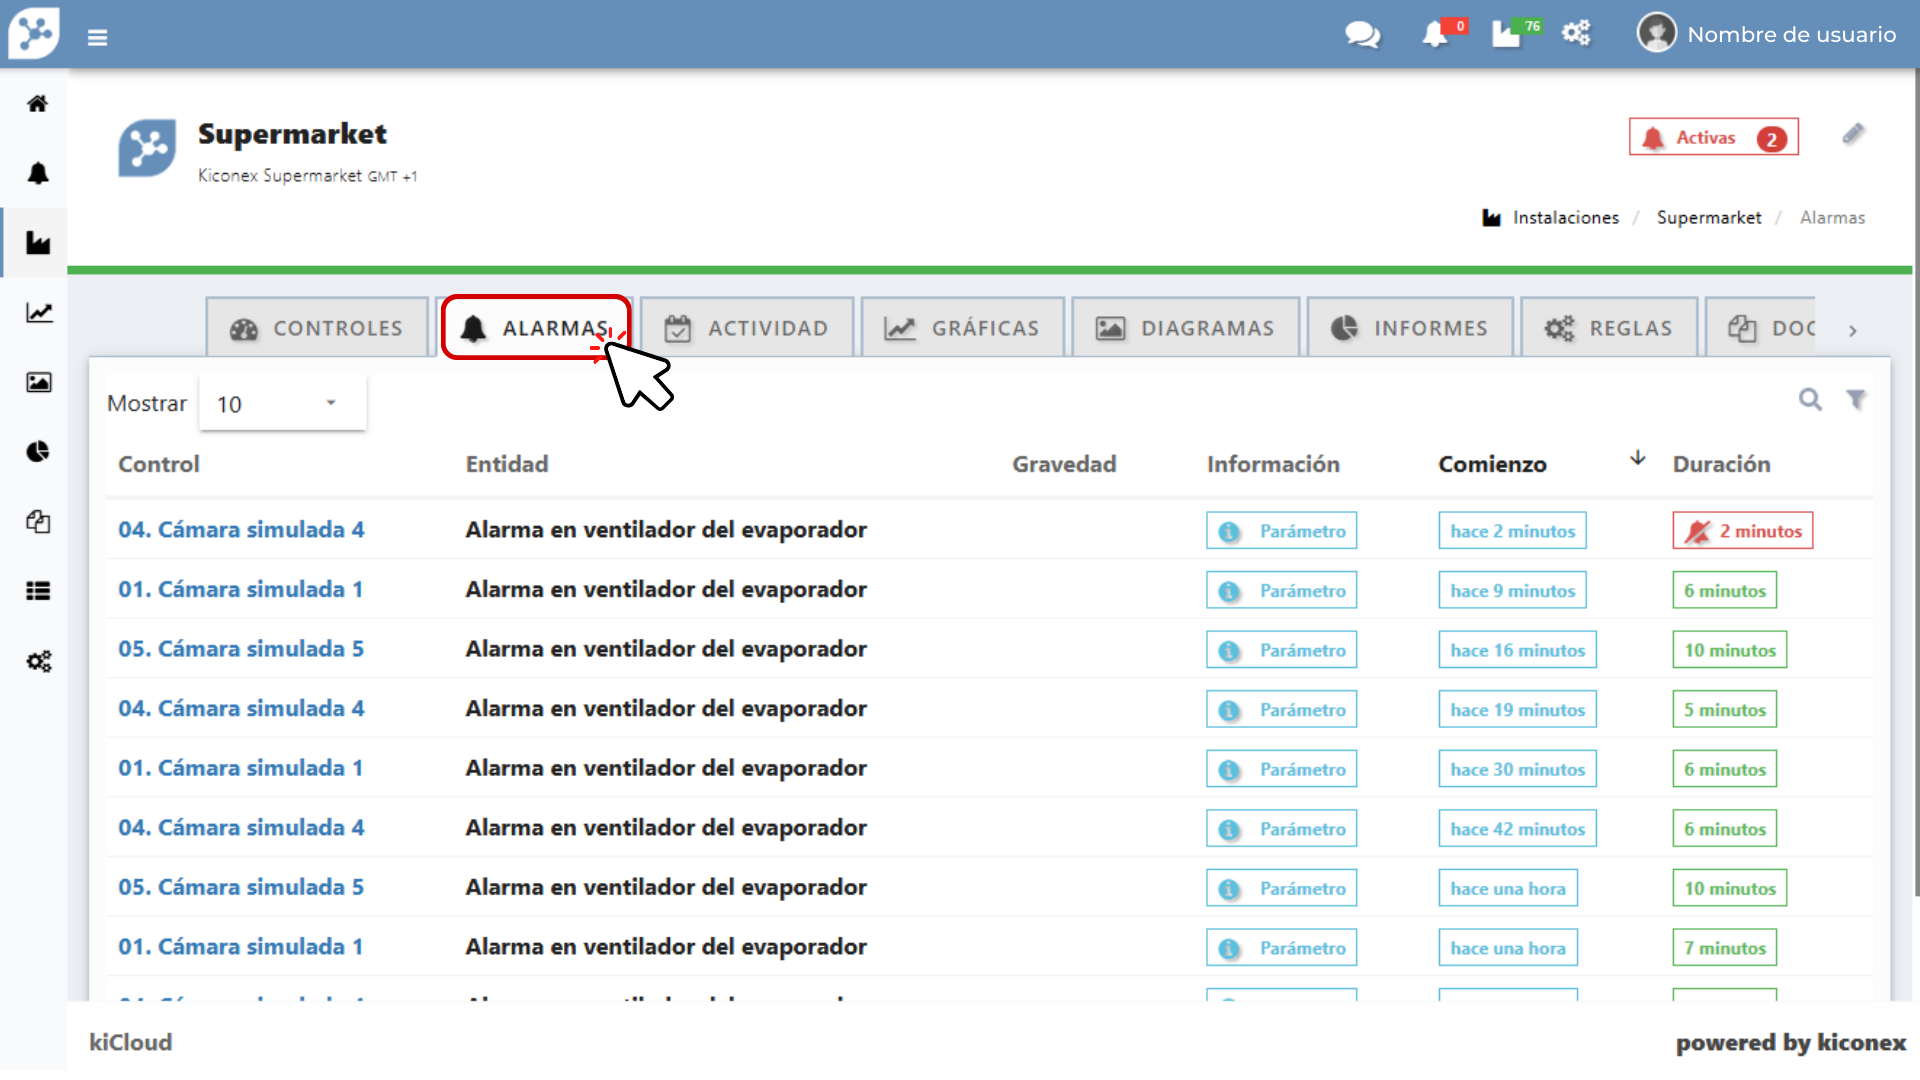Image resolution: width=1920 pixels, height=1080 pixels.
Task: Open 05. Cámara simulada 5 link
Action: click(x=241, y=649)
